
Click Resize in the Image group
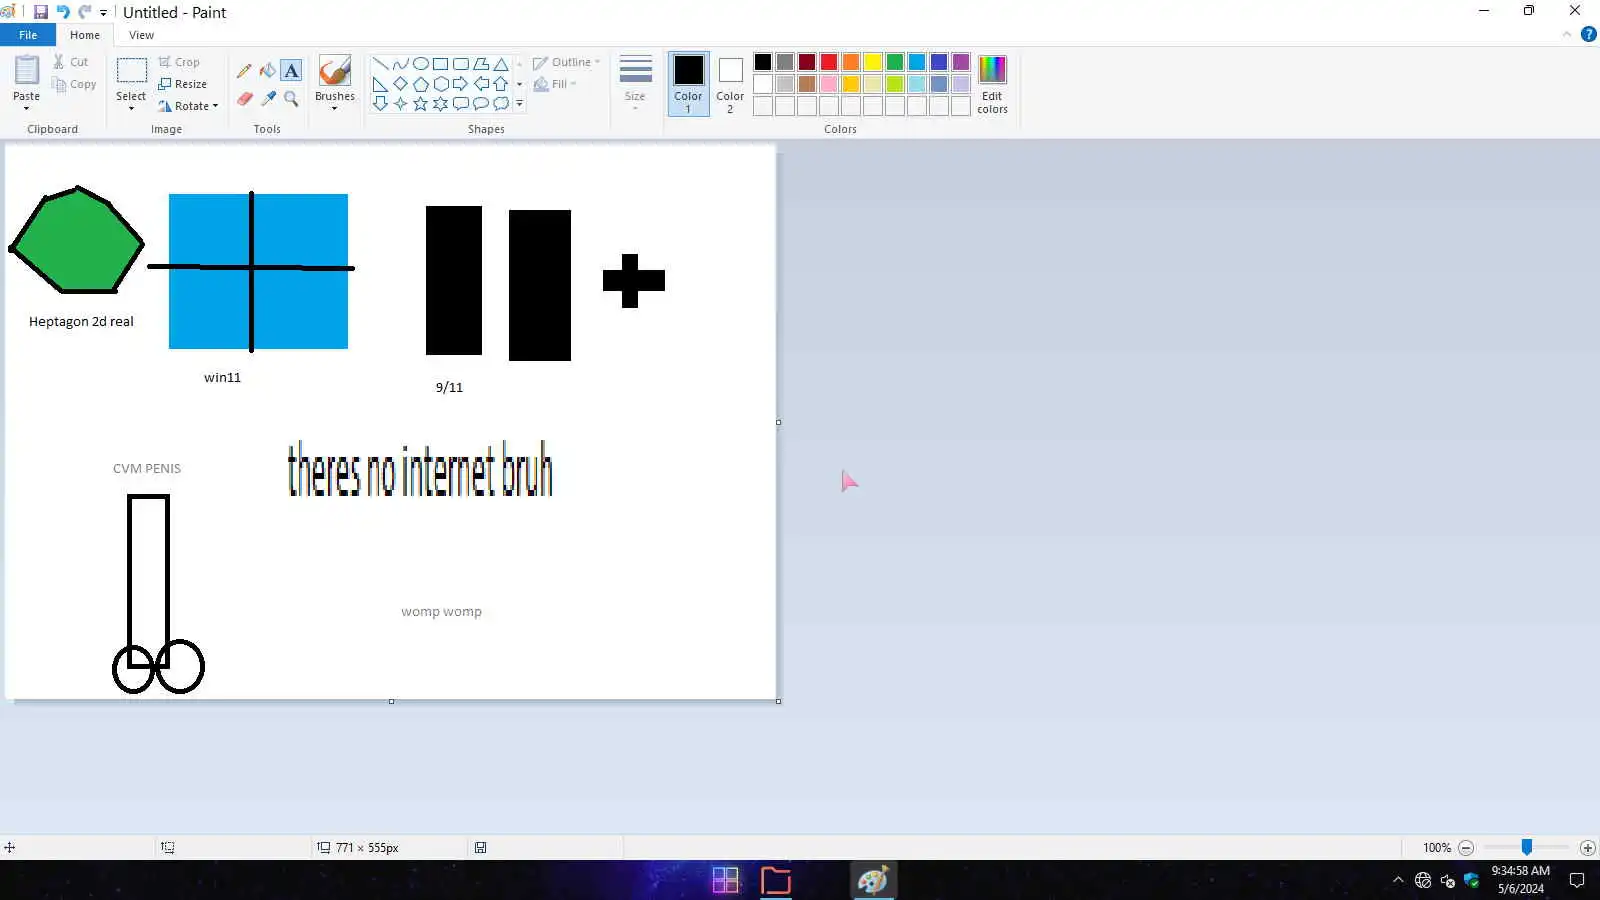pos(183,84)
